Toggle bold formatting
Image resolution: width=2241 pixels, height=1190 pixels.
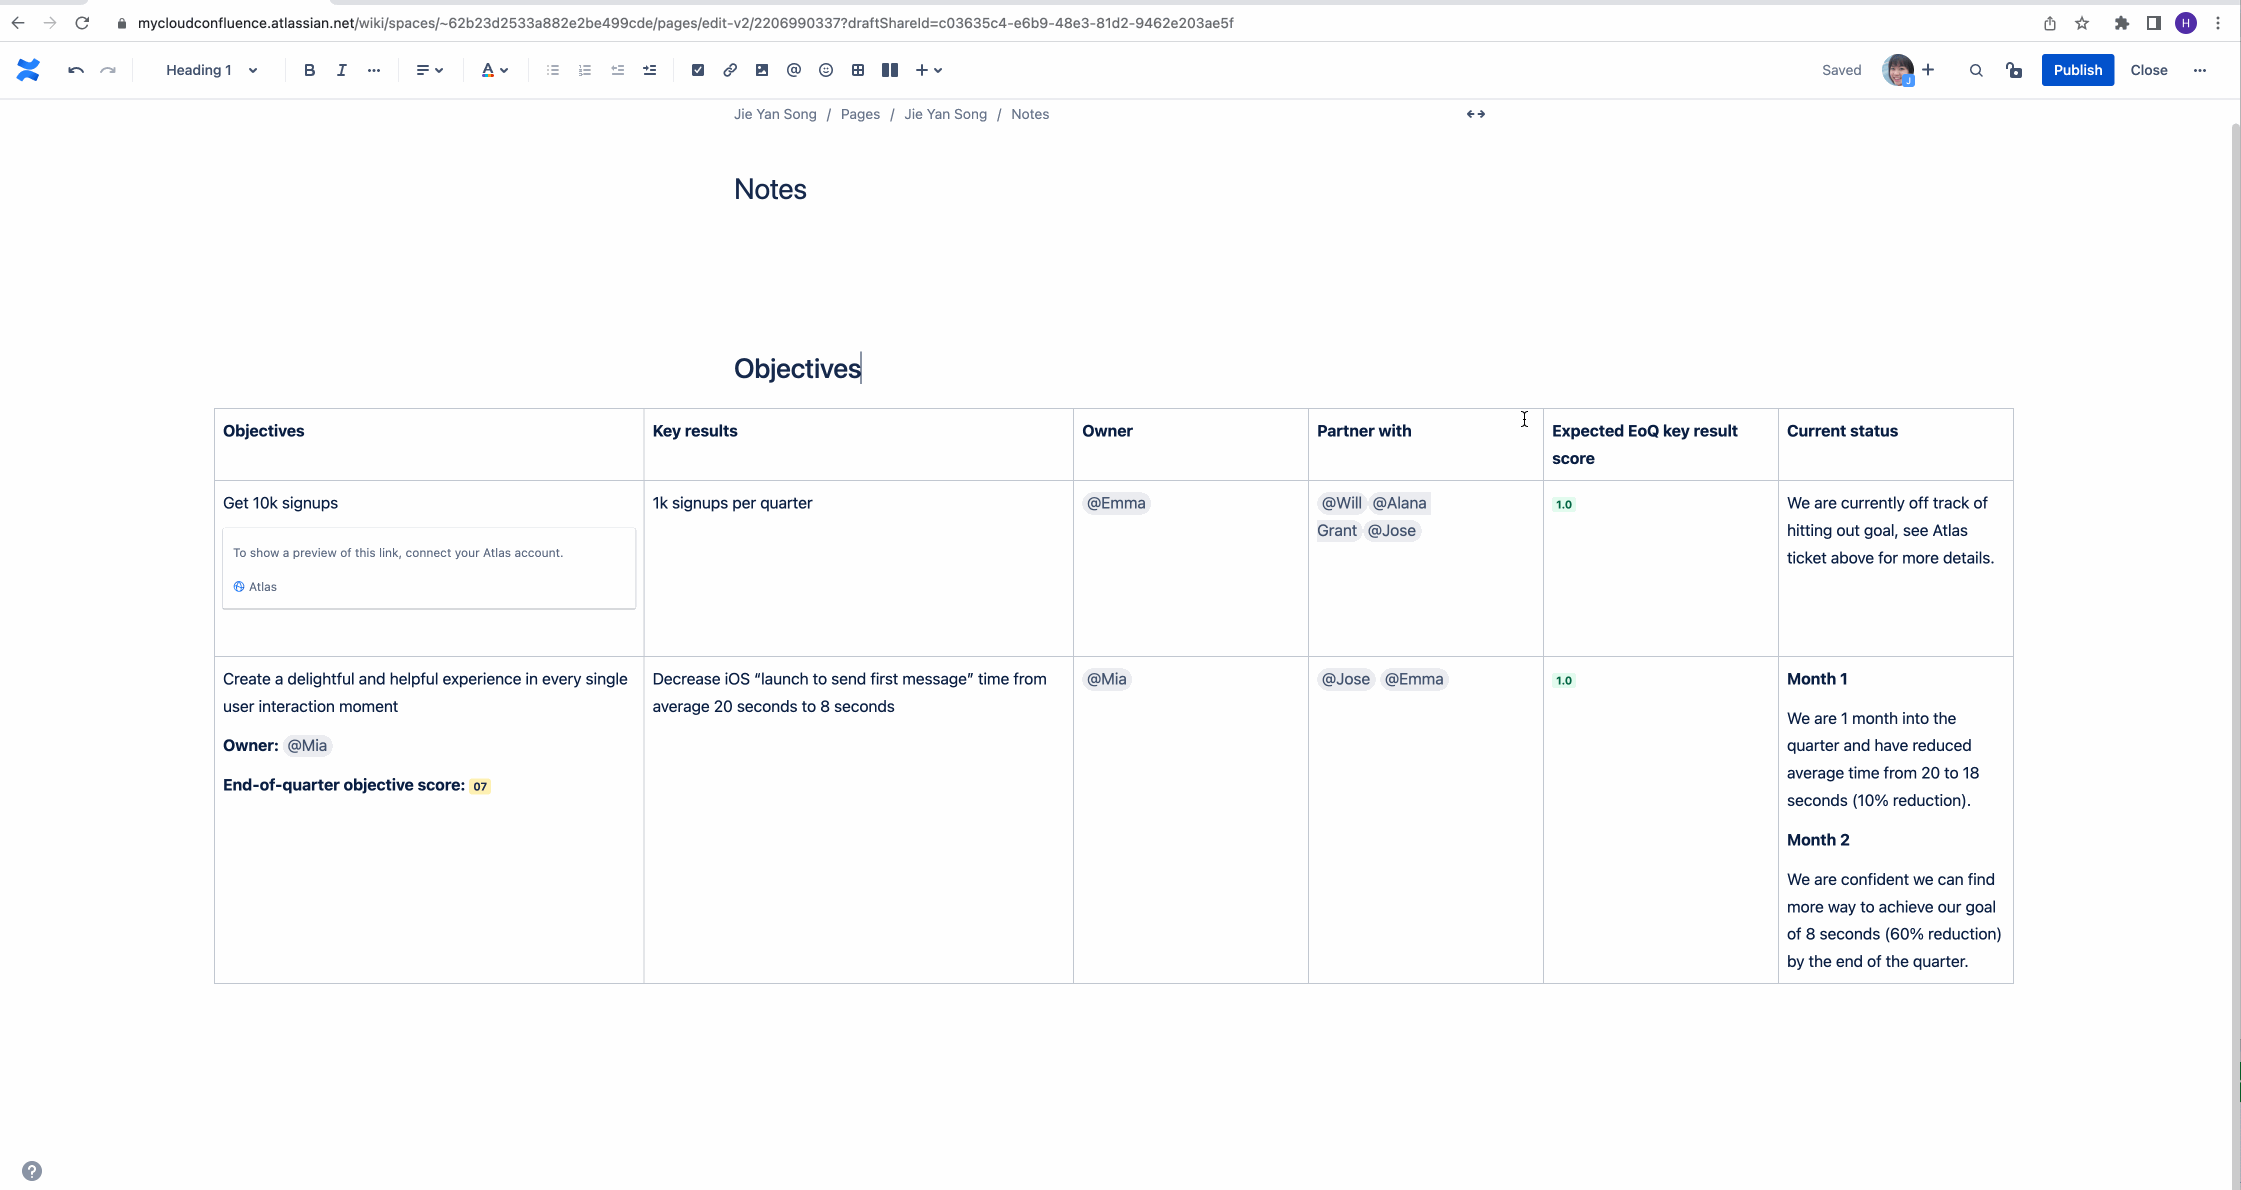[x=309, y=70]
